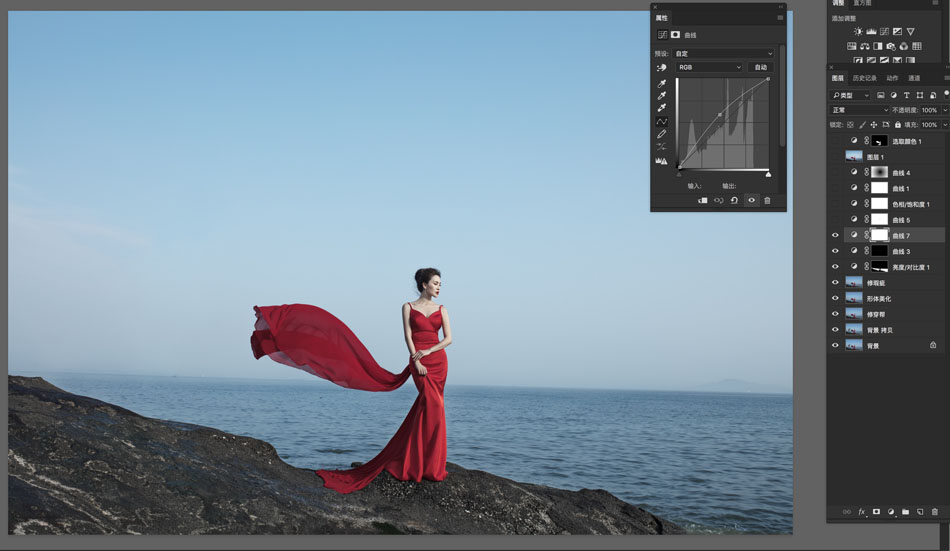Click the midpoint control point on the curve

(720, 114)
